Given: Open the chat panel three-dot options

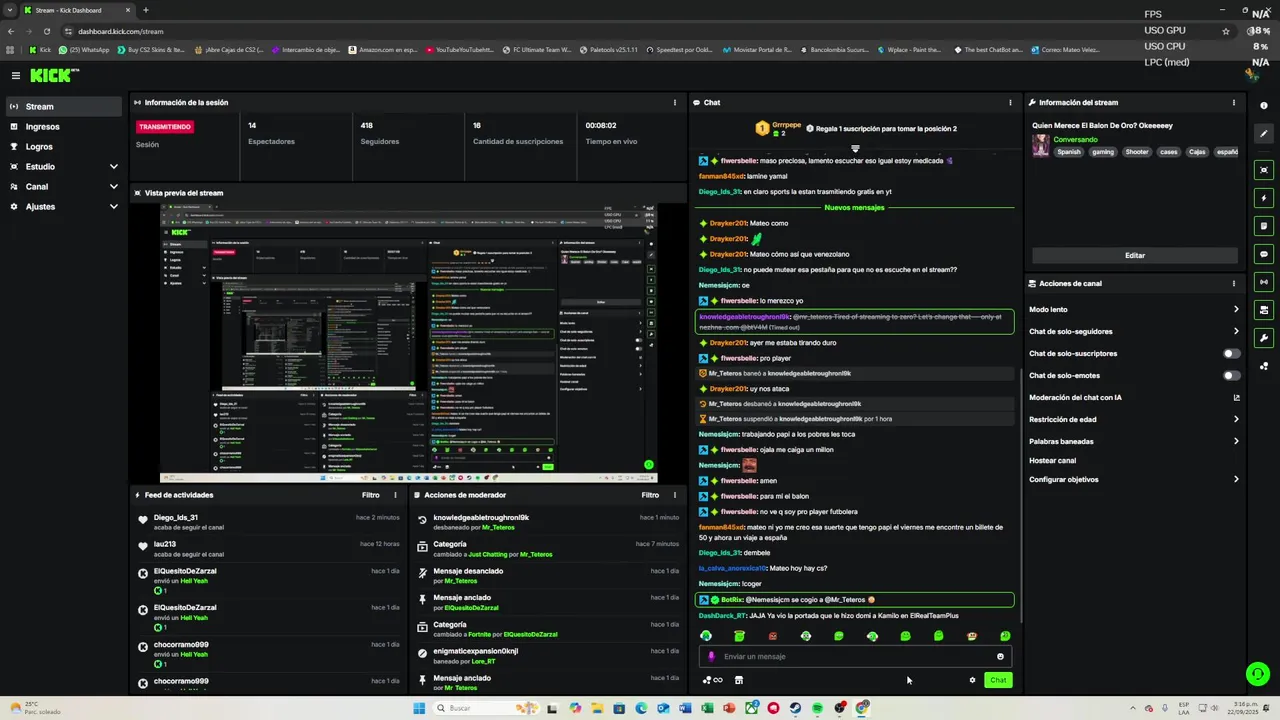Looking at the screenshot, I should [x=1010, y=102].
